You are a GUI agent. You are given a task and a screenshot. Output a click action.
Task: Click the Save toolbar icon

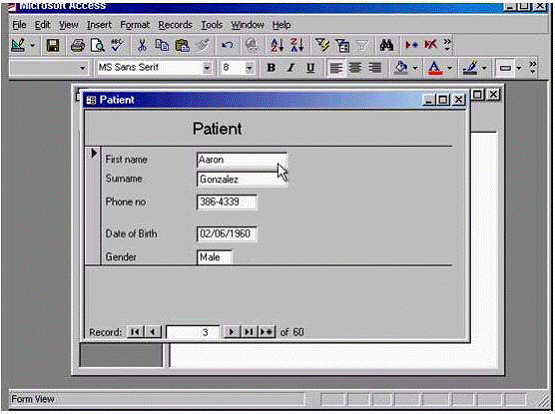click(x=53, y=46)
